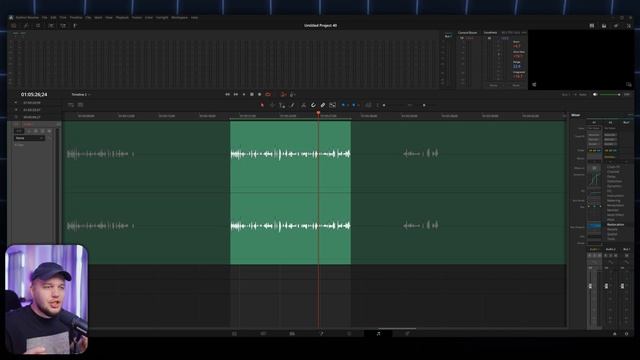Open the Timeline 1 name dropdown
Image resolution: width=640 pixels, height=360 pixels.
tap(81, 94)
